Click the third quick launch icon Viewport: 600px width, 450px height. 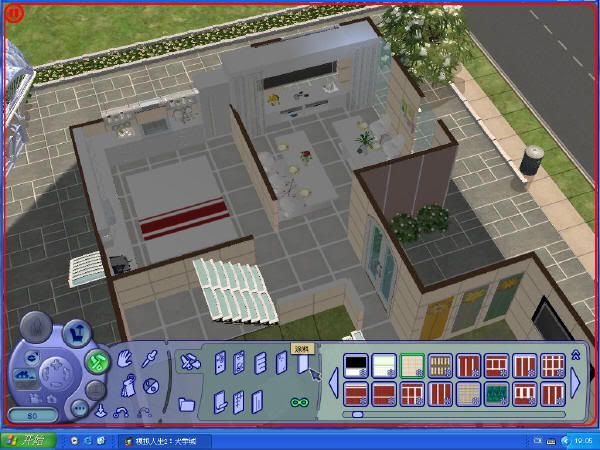pos(101,441)
